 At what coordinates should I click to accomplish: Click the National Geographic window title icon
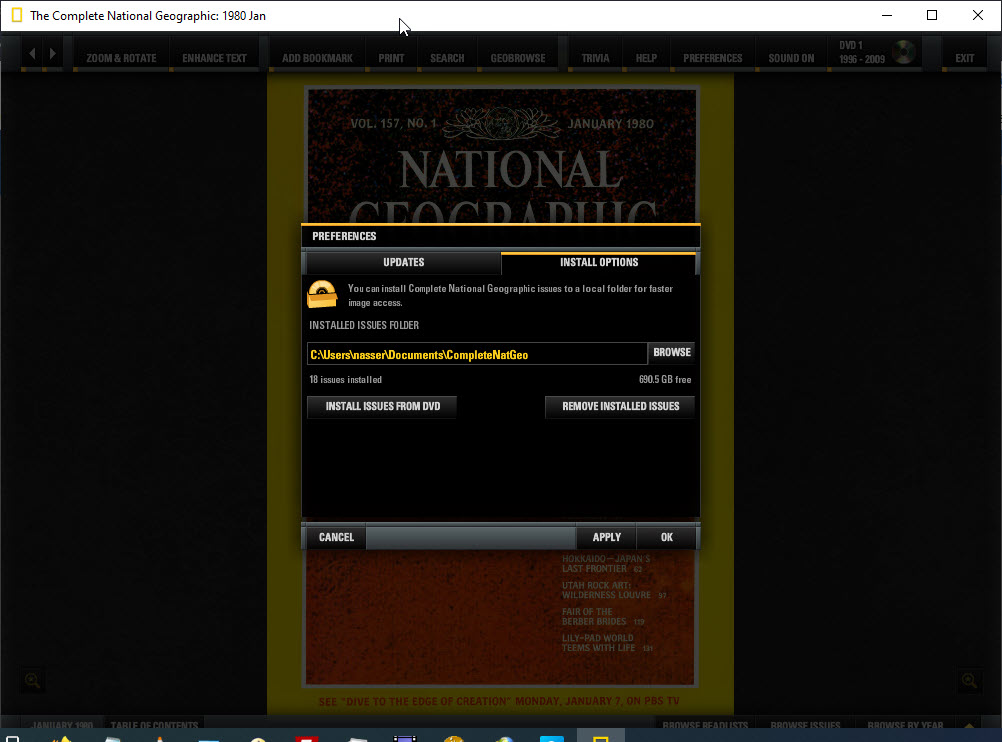click(17, 15)
